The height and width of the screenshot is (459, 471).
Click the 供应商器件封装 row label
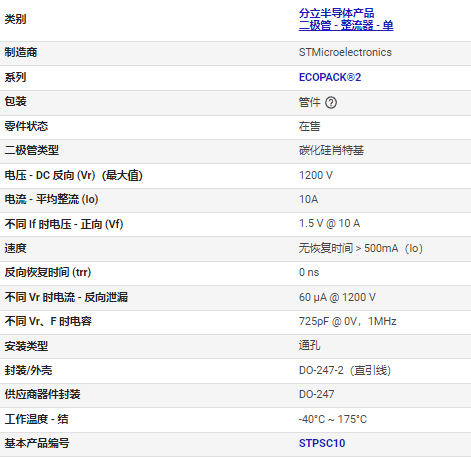point(42,394)
